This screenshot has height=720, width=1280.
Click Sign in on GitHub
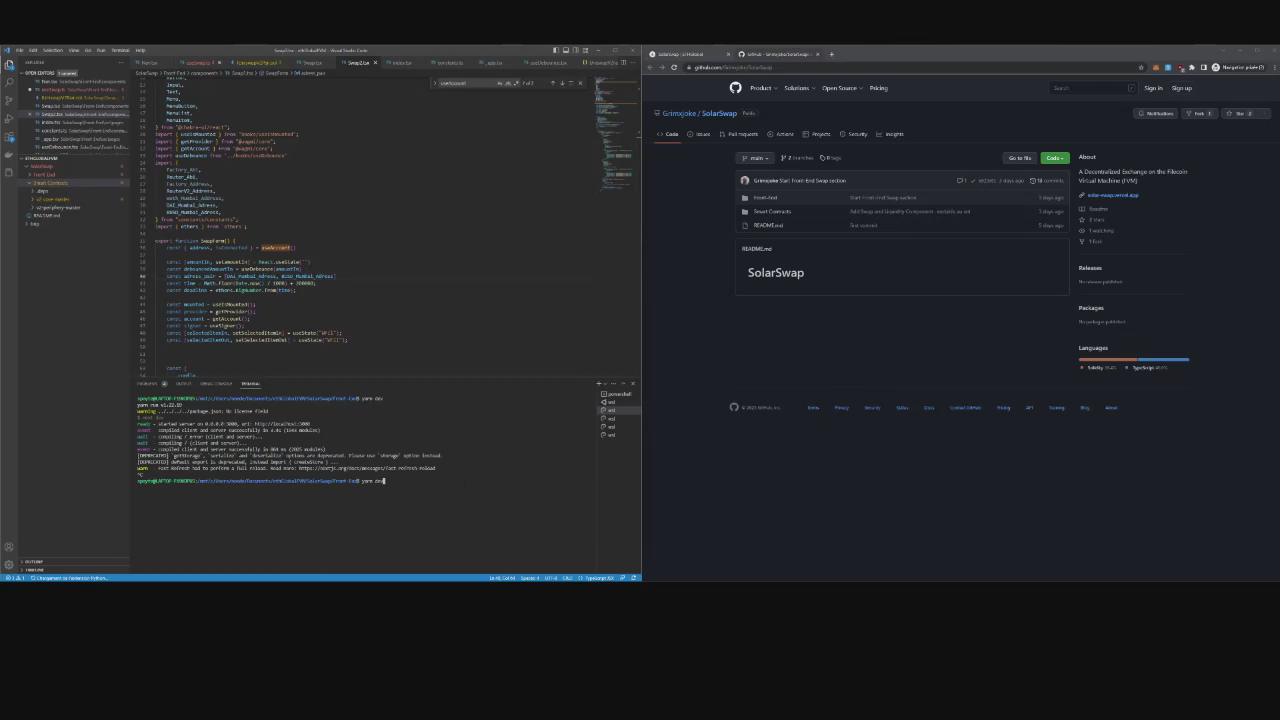[x=1153, y=88]
